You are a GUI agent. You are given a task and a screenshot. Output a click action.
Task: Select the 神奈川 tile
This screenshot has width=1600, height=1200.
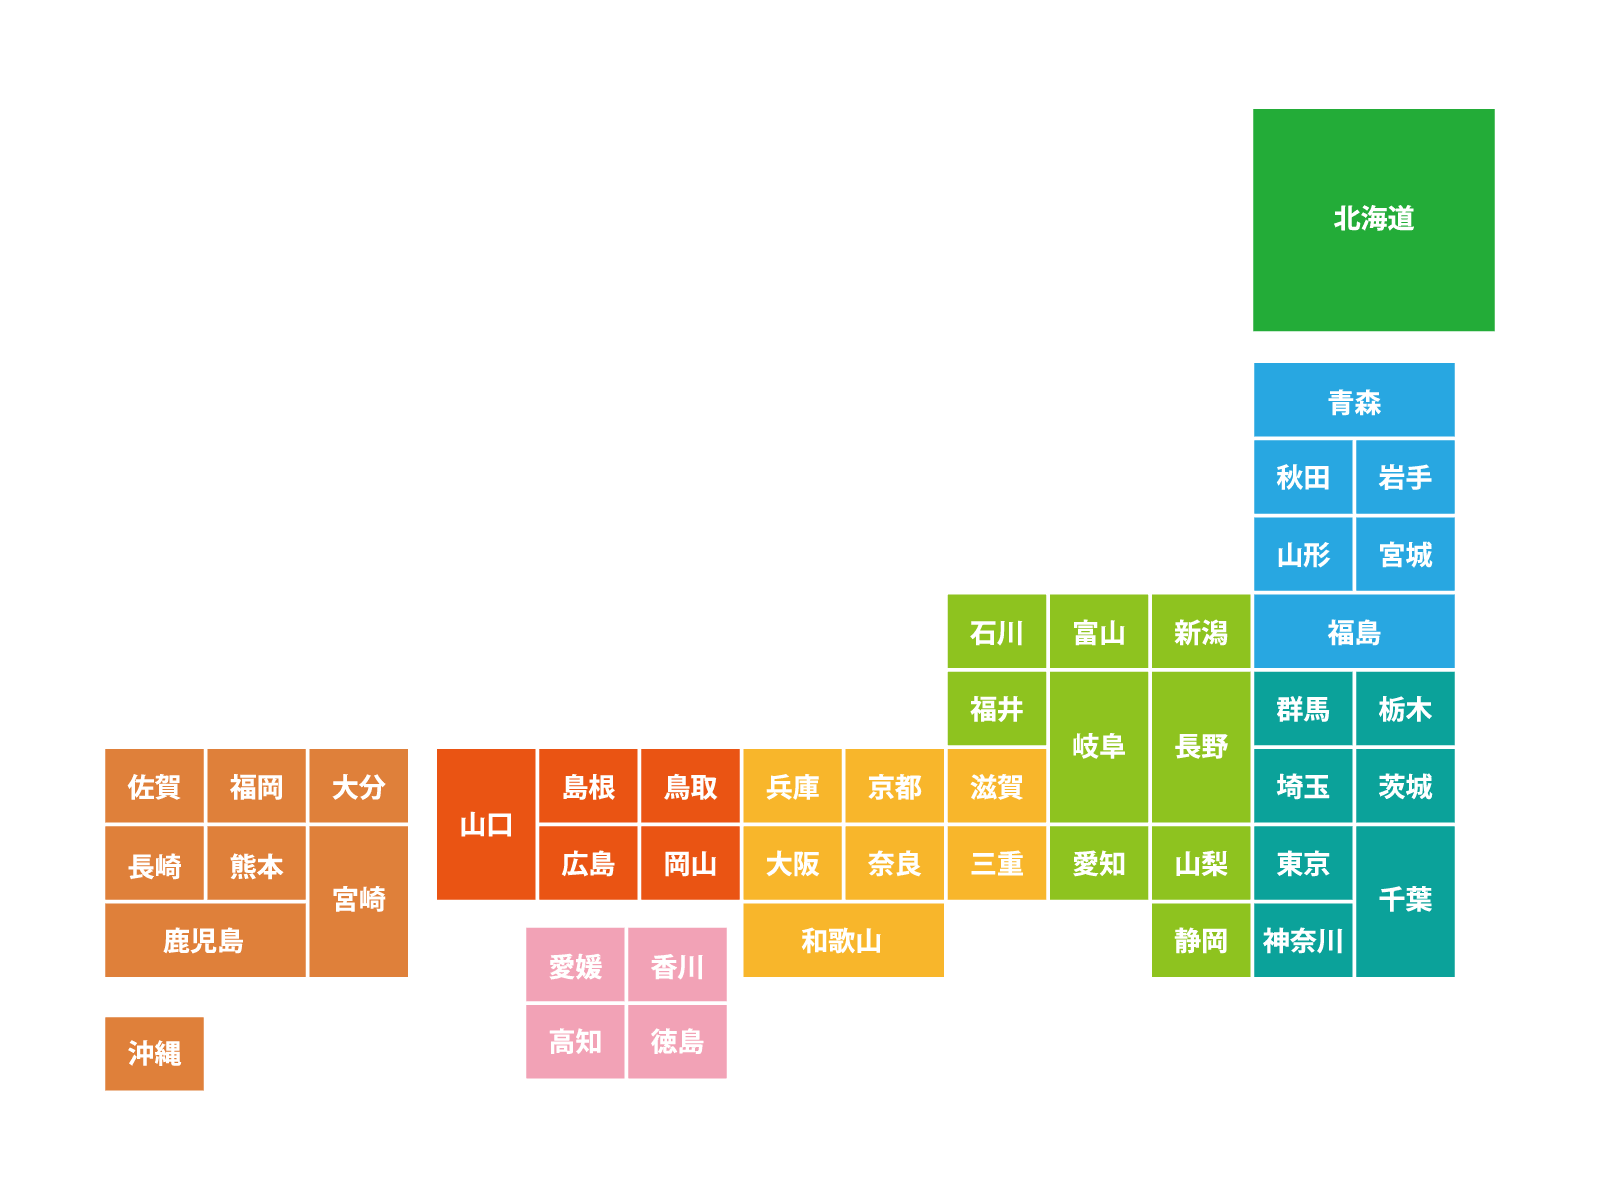coord(1303,940)
